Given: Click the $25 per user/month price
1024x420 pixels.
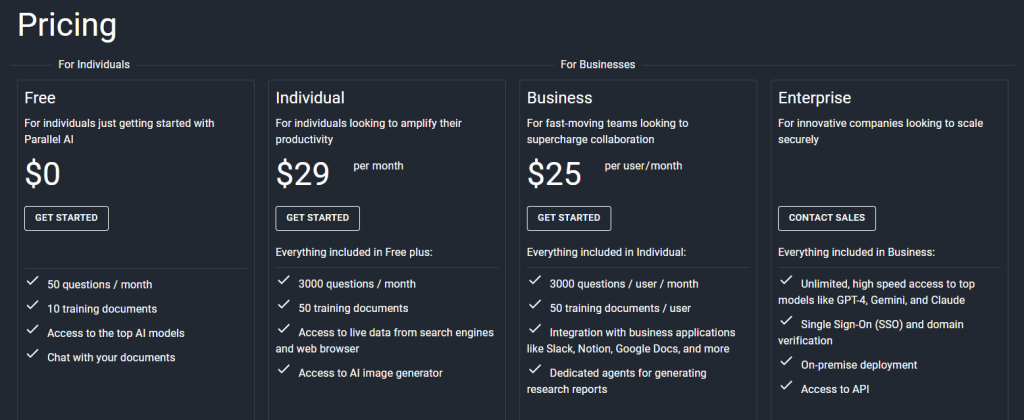Looking at the screenshot, I should (554, 174).
